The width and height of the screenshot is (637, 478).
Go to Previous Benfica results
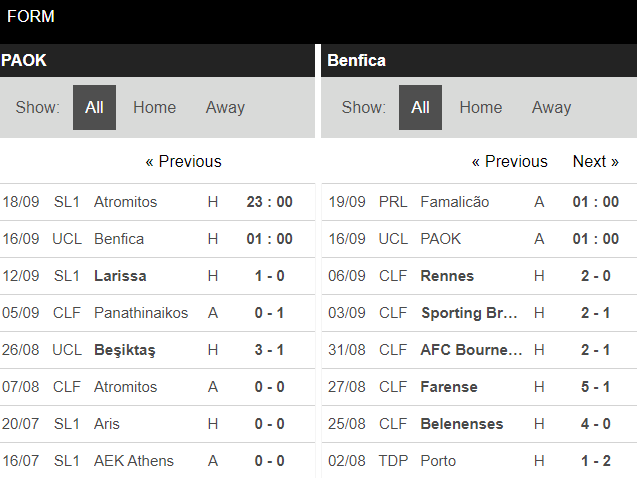(x=509, y=162)
